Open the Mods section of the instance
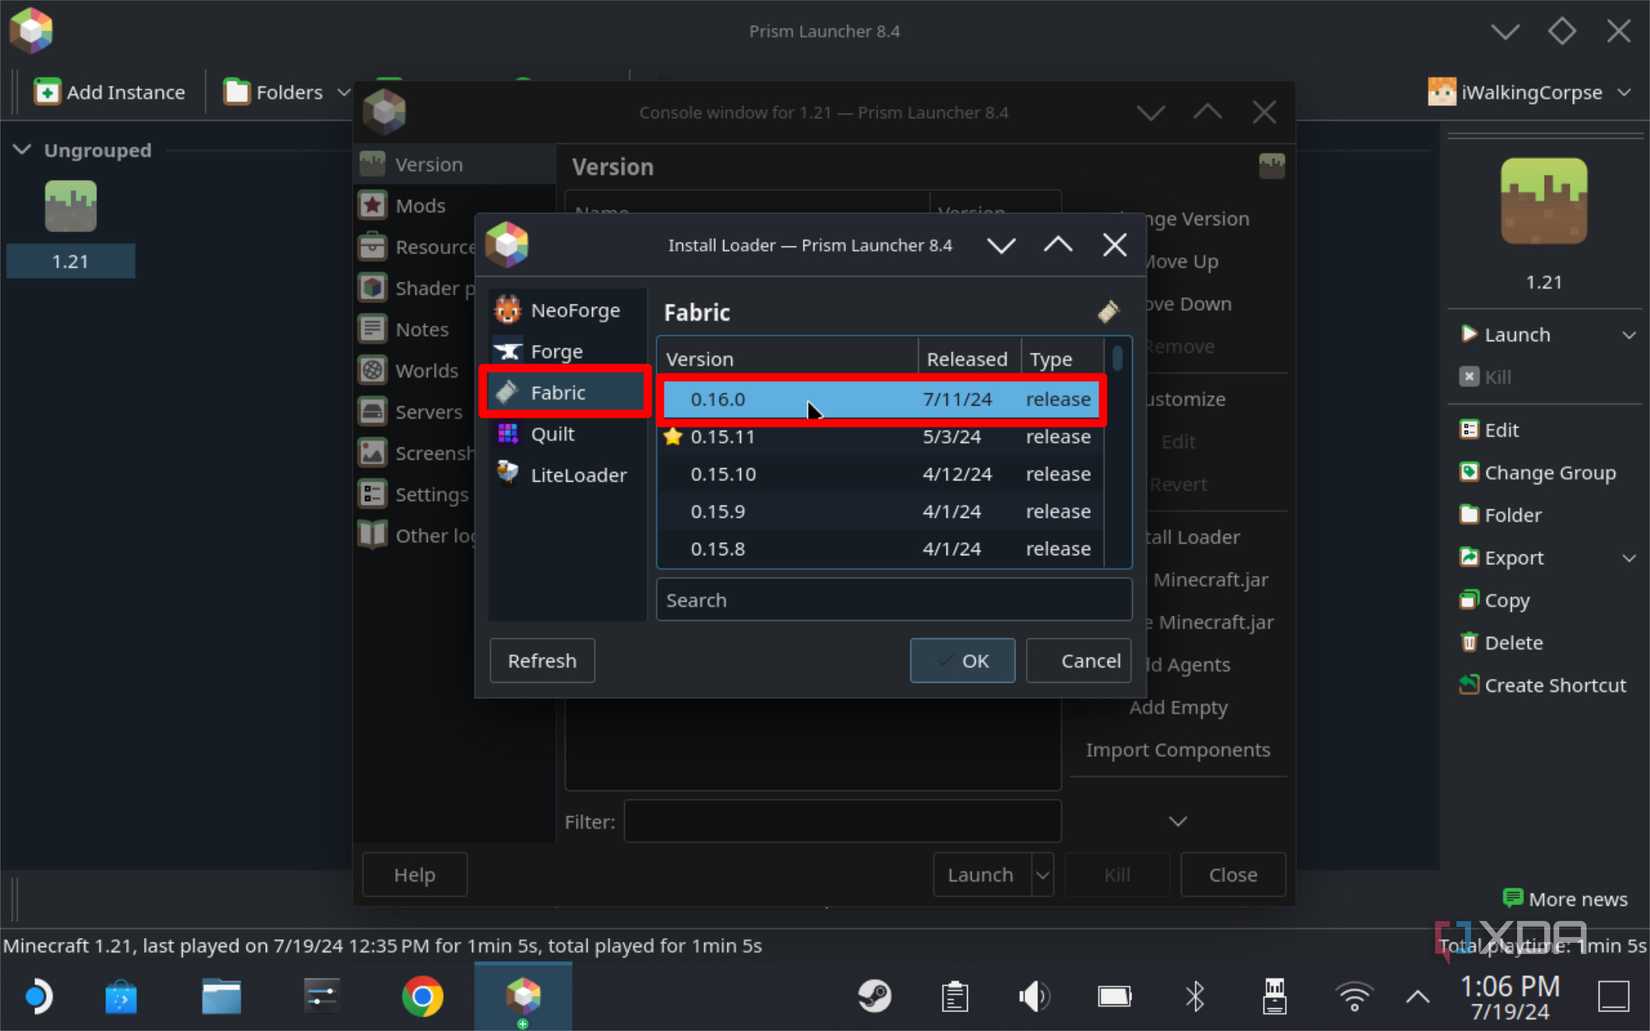The image size is (1650, 1031). [x=418, y=205]
